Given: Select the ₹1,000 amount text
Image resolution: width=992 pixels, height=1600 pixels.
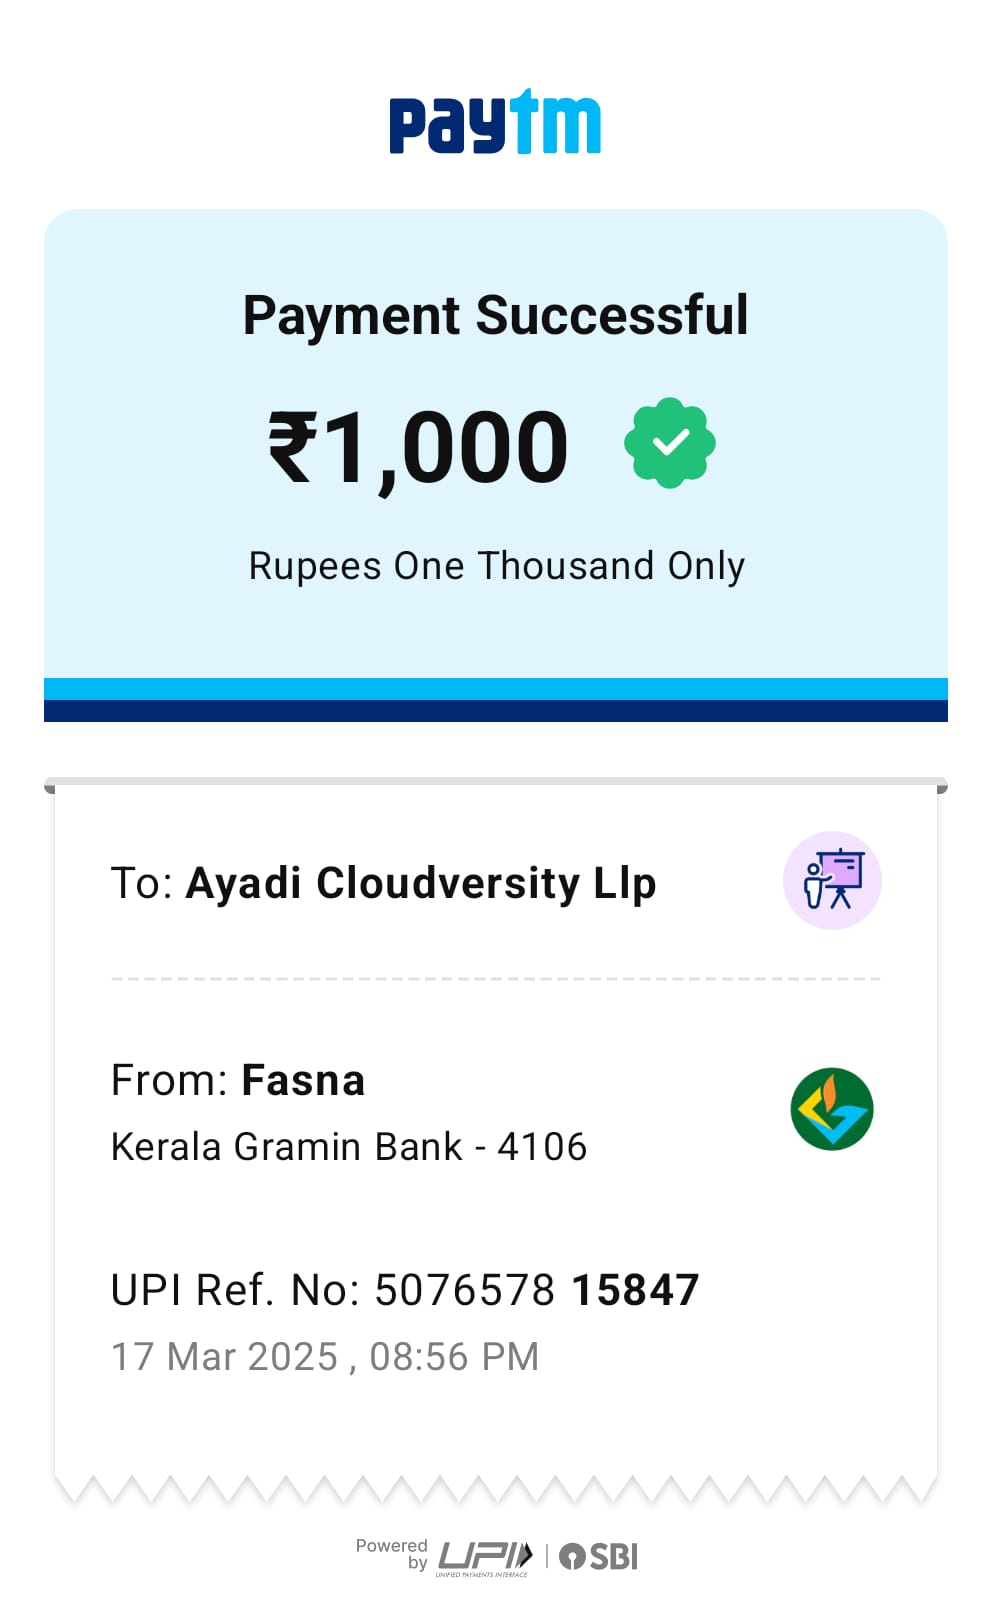Looking at the screenshot, I should point(418,447).
